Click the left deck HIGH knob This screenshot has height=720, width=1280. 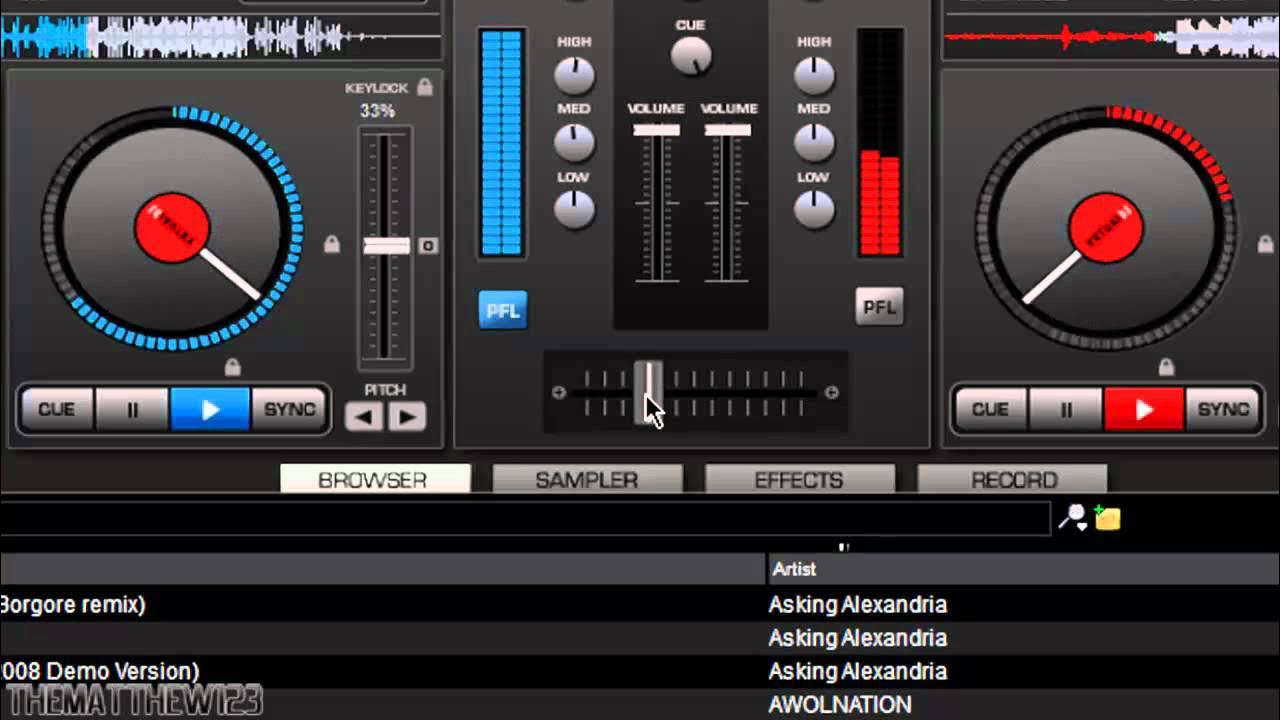click(x=574, y=75)
